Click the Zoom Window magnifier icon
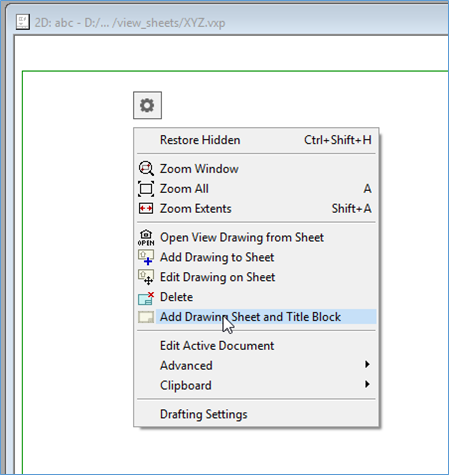Viewport: 449px width, 475px height. tap(146, 169)
